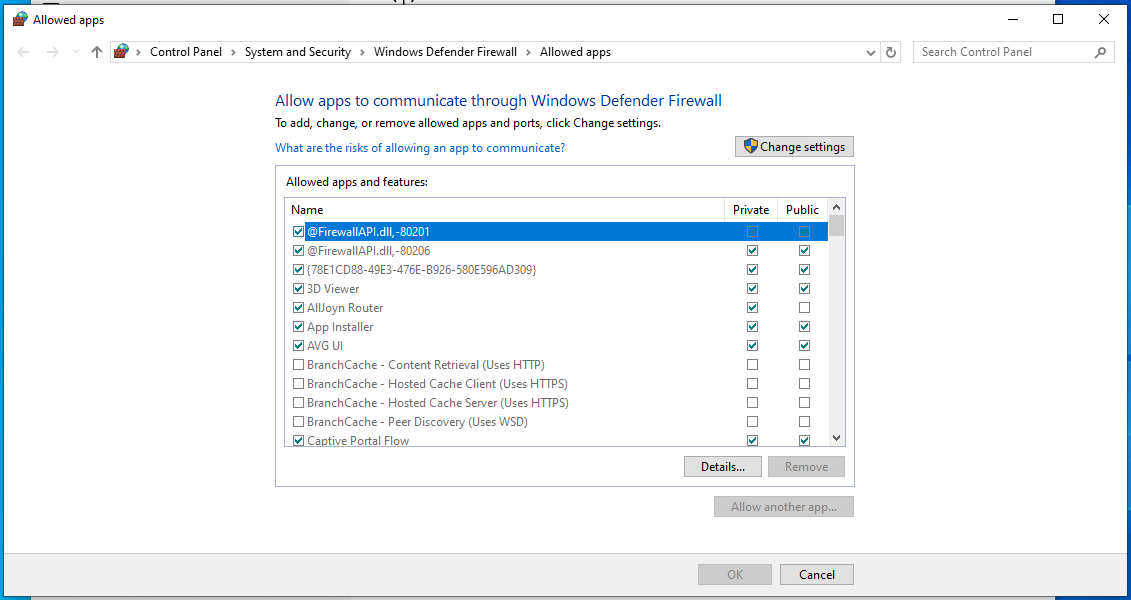This screenshot has width=1131, height=600.
Task: Click the Public column header
Action: (x=803, y=210)
